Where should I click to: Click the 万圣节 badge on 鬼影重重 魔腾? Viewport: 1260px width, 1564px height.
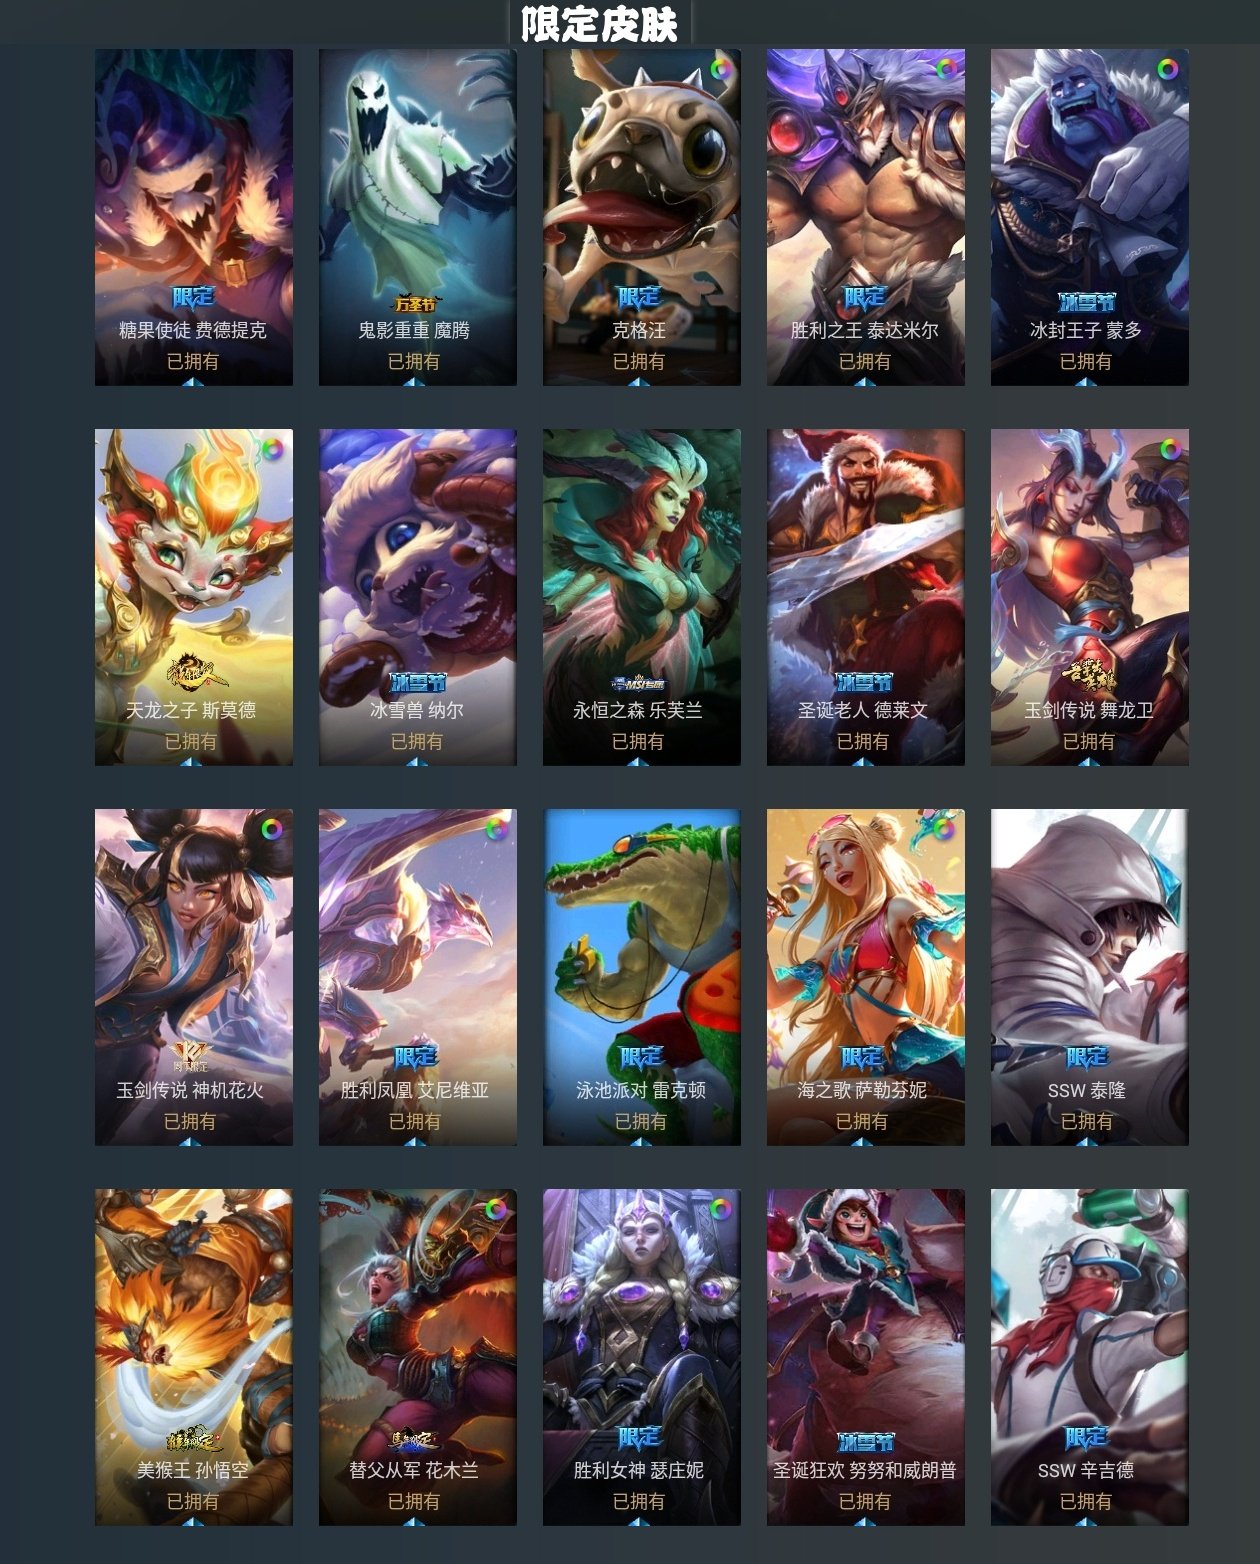point(414,302)
